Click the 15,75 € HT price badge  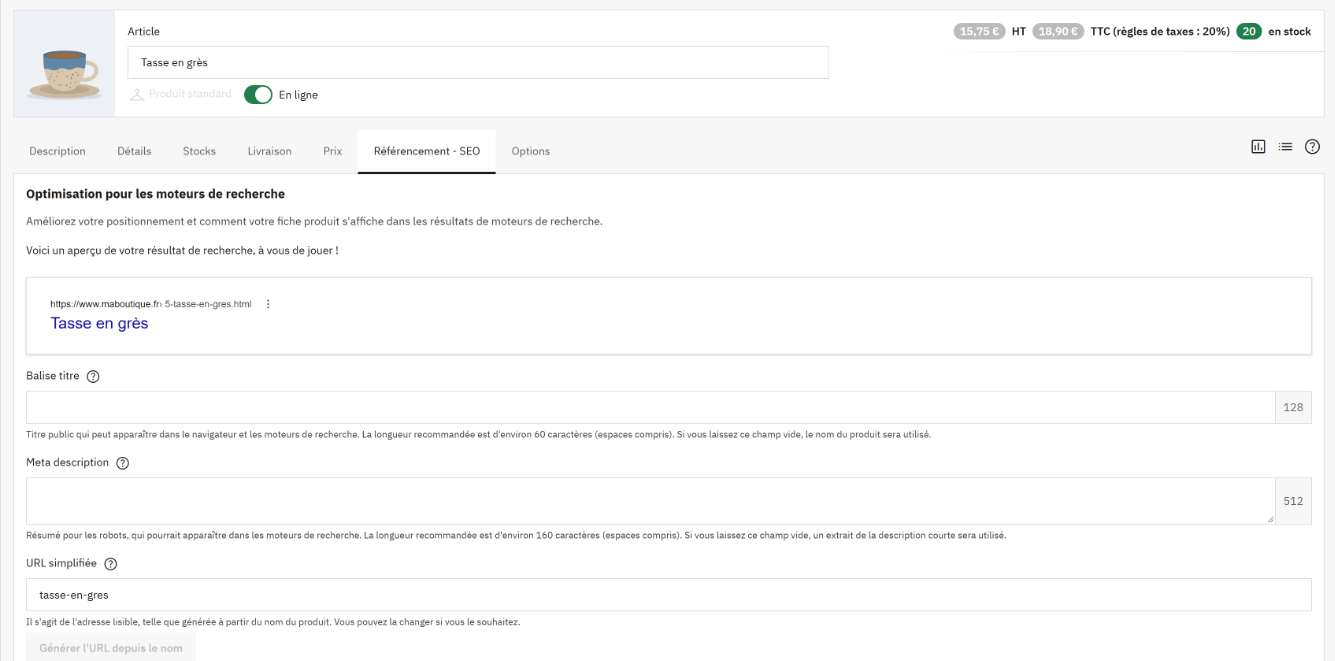click(980, 31)
